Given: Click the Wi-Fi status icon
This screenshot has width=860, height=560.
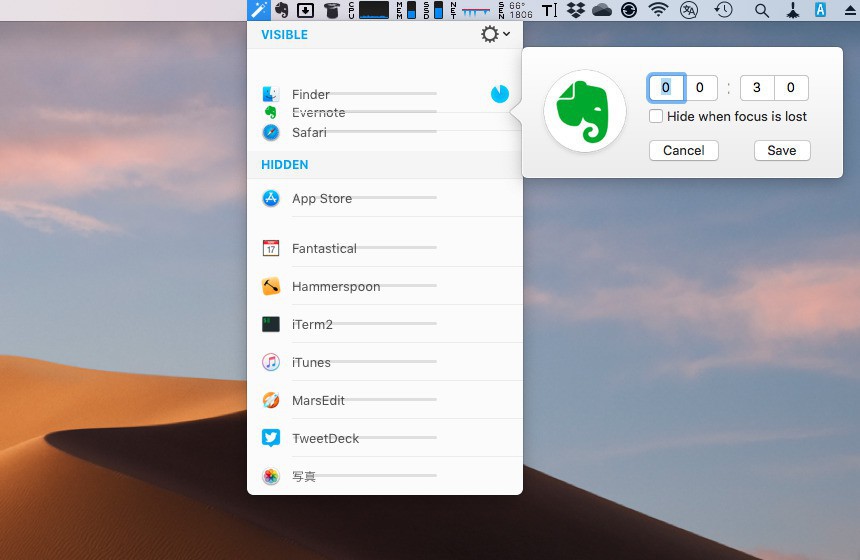Looking at the screenshot, I should point(658,10).
